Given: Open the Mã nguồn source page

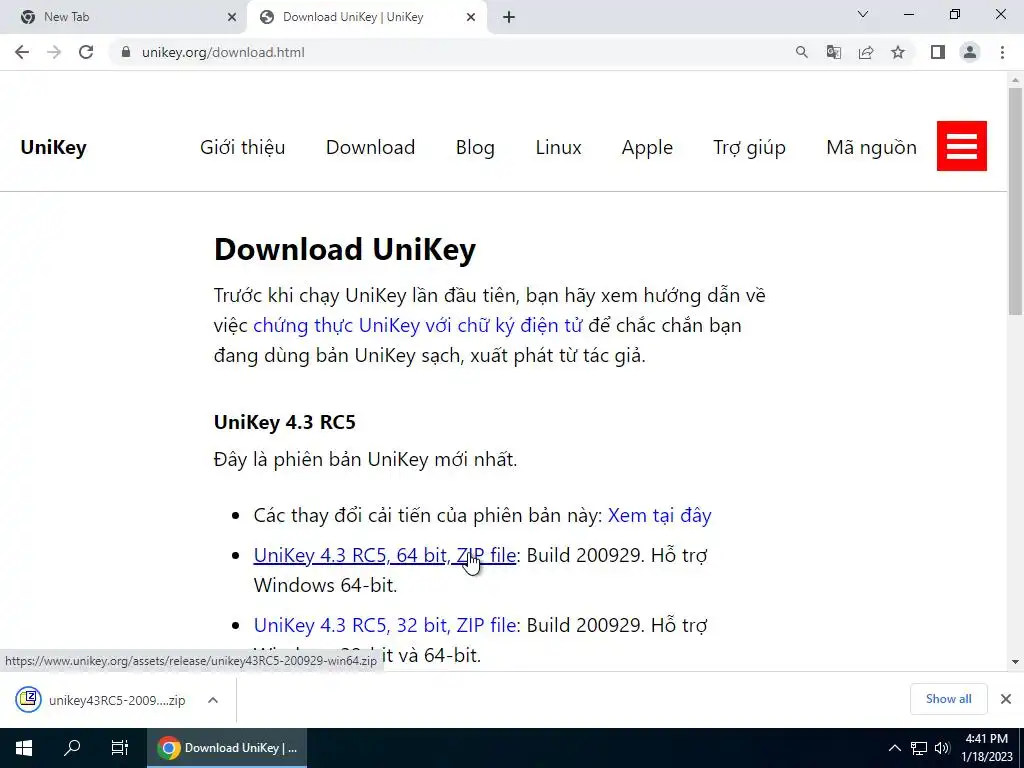Looking at the screenshot, I should click(x=871, y=148).
